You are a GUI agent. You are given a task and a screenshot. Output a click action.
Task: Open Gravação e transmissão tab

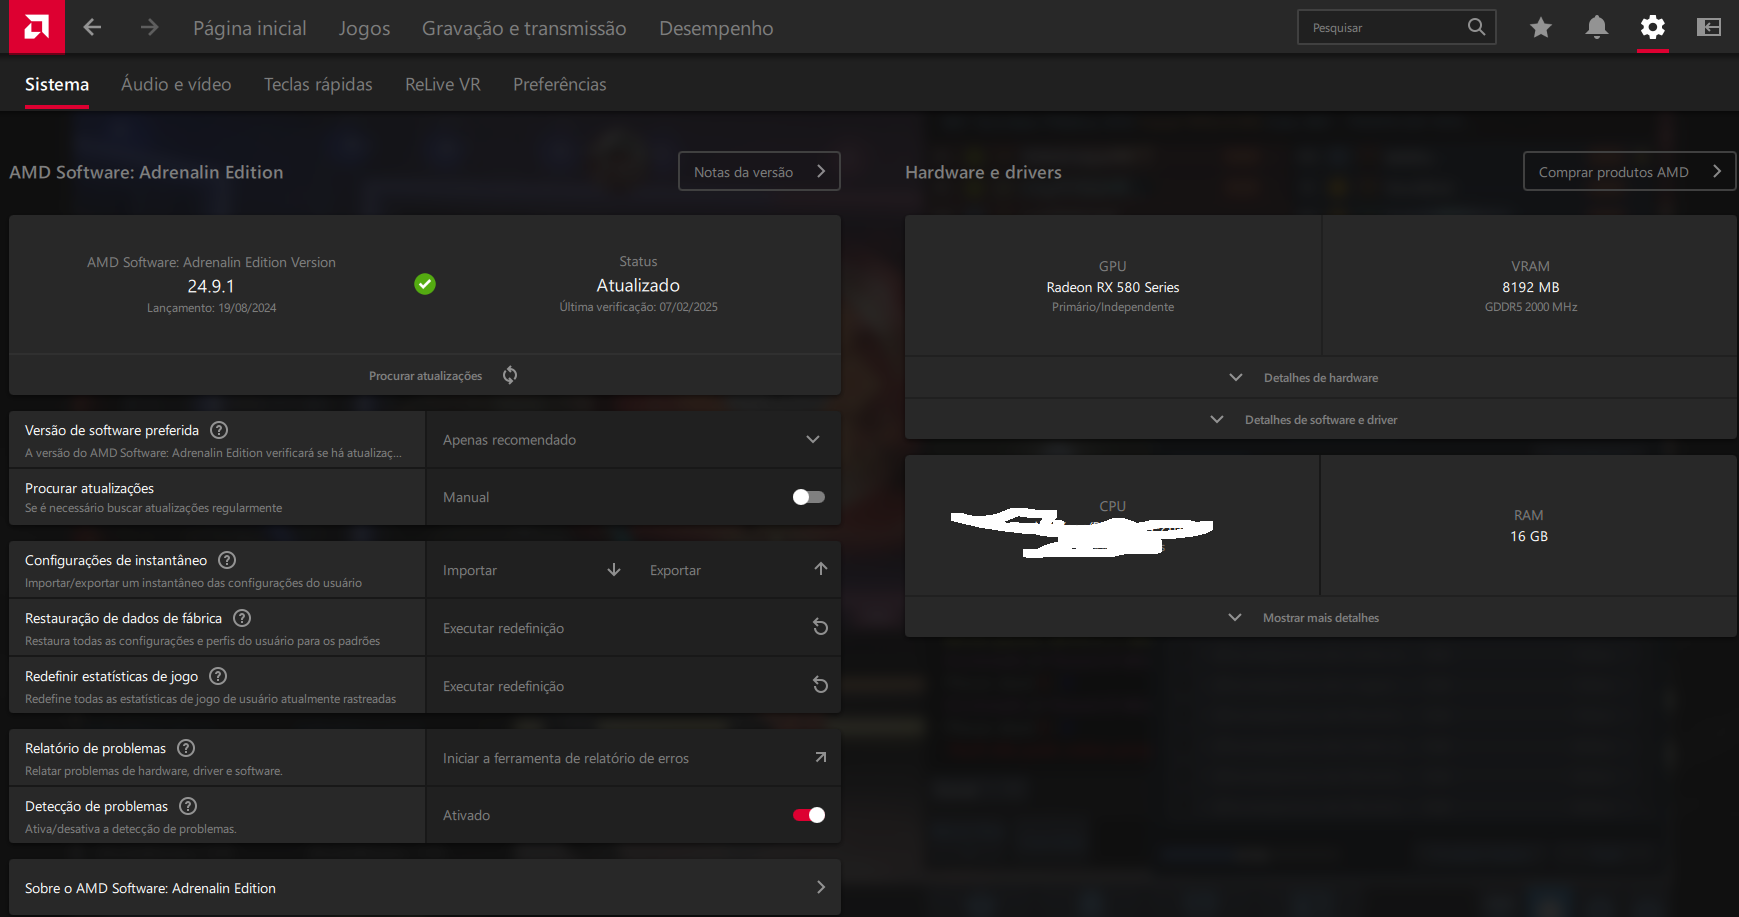524,28
